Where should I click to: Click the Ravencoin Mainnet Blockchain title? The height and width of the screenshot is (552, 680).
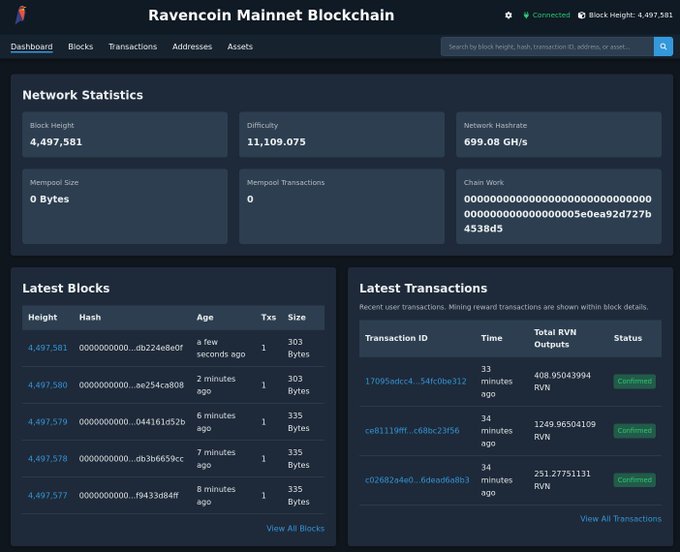pyautogui.click(x=271, y=15)
